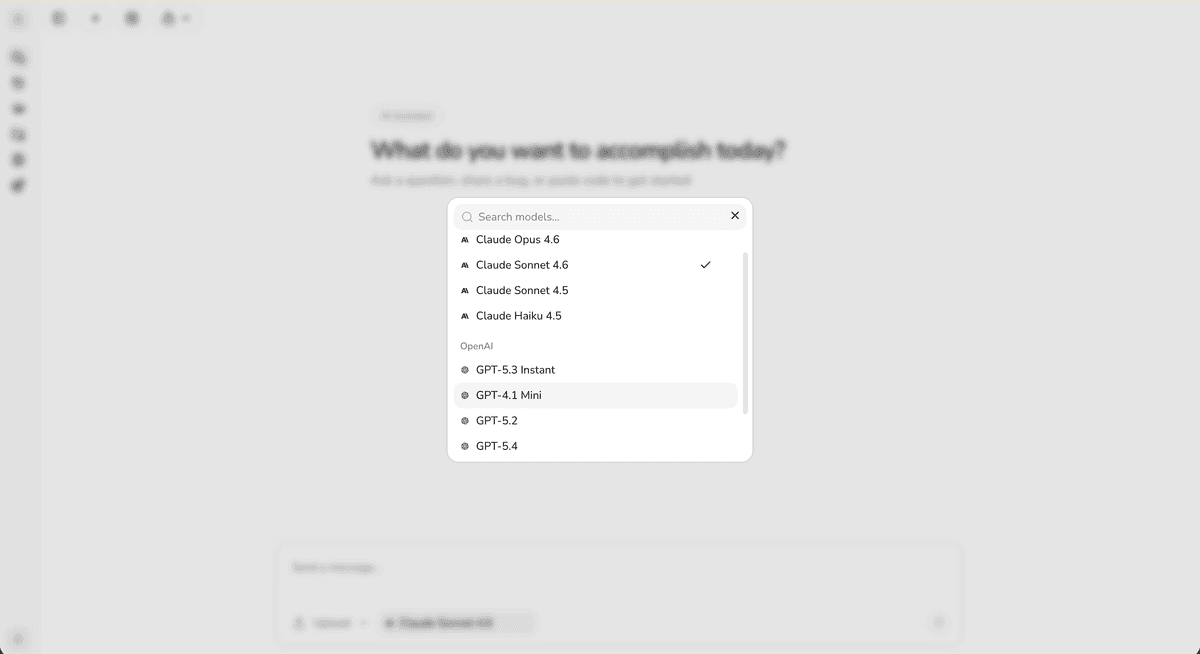
Task: Select Claude Opus 4.6 as the model
Action: 517,239
